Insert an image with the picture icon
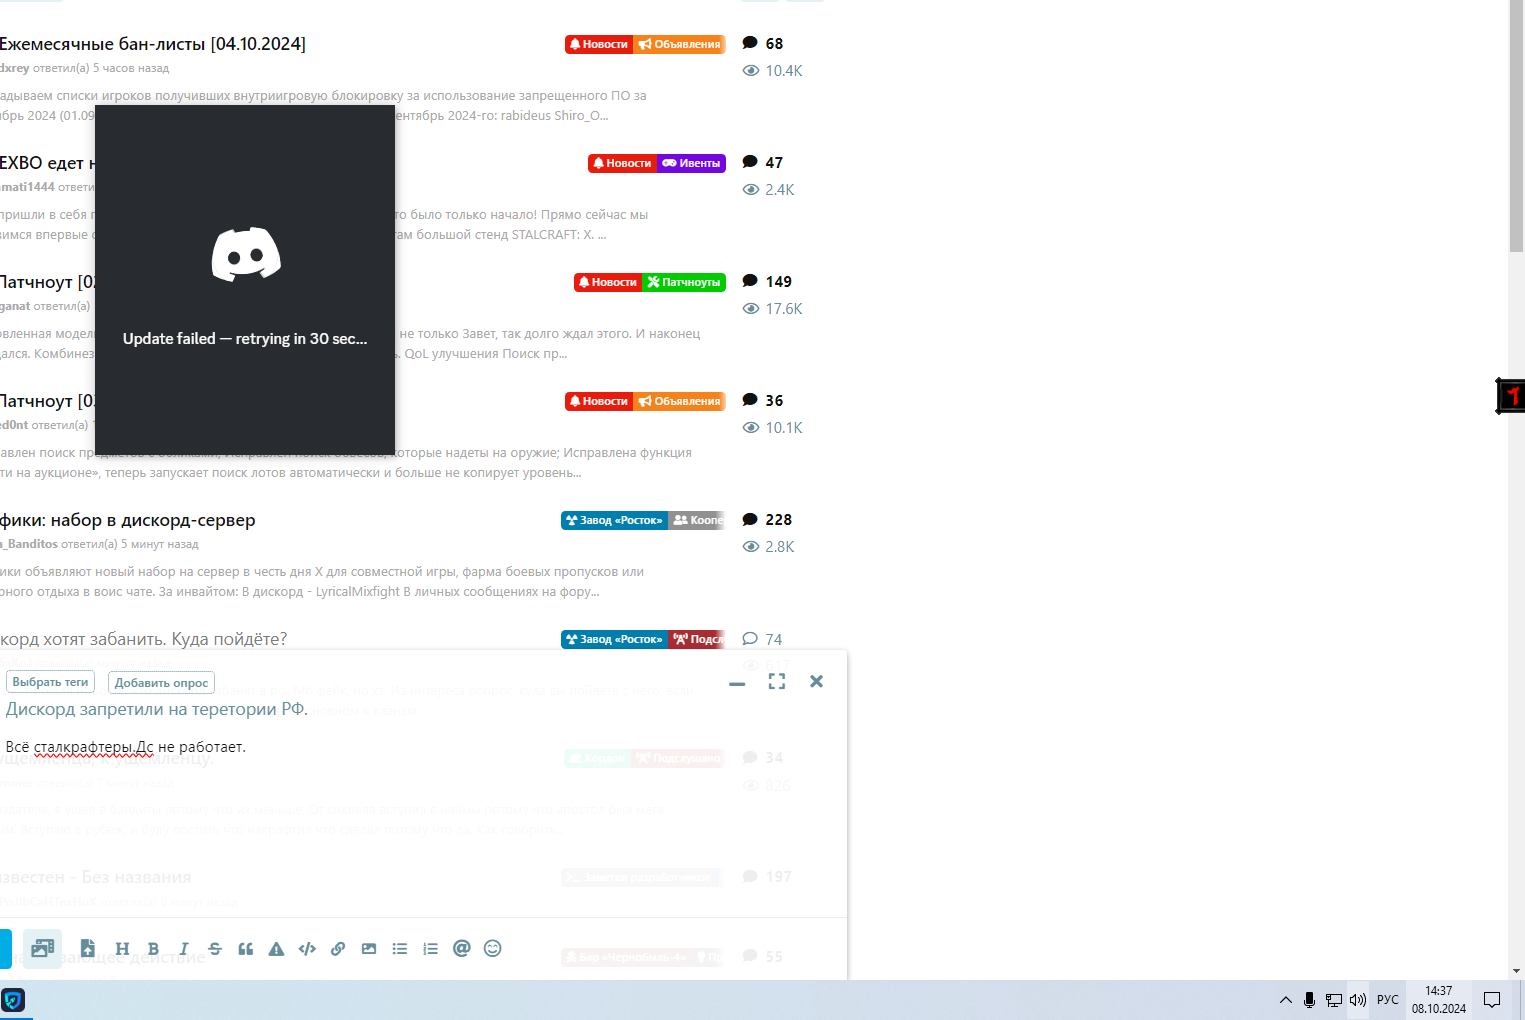Image resolution: width=1525 pixels, height=1020 pixels. (x=369, y=949)
